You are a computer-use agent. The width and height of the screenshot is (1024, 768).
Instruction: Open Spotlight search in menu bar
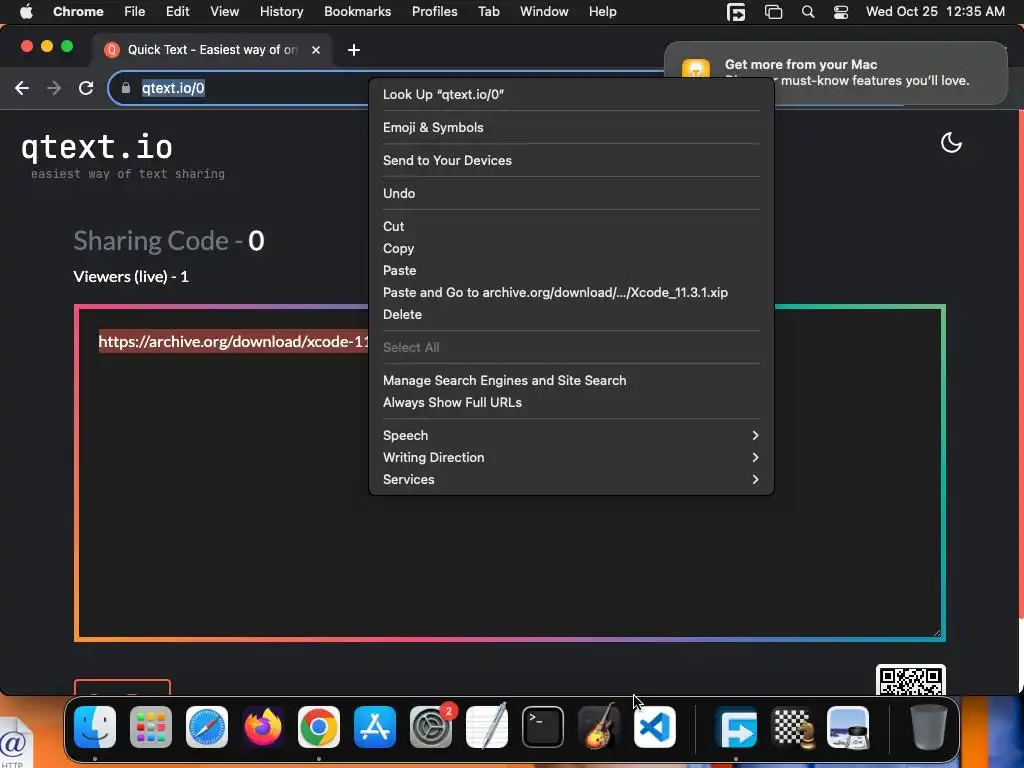pyautogui.click(x=808, y=11)
